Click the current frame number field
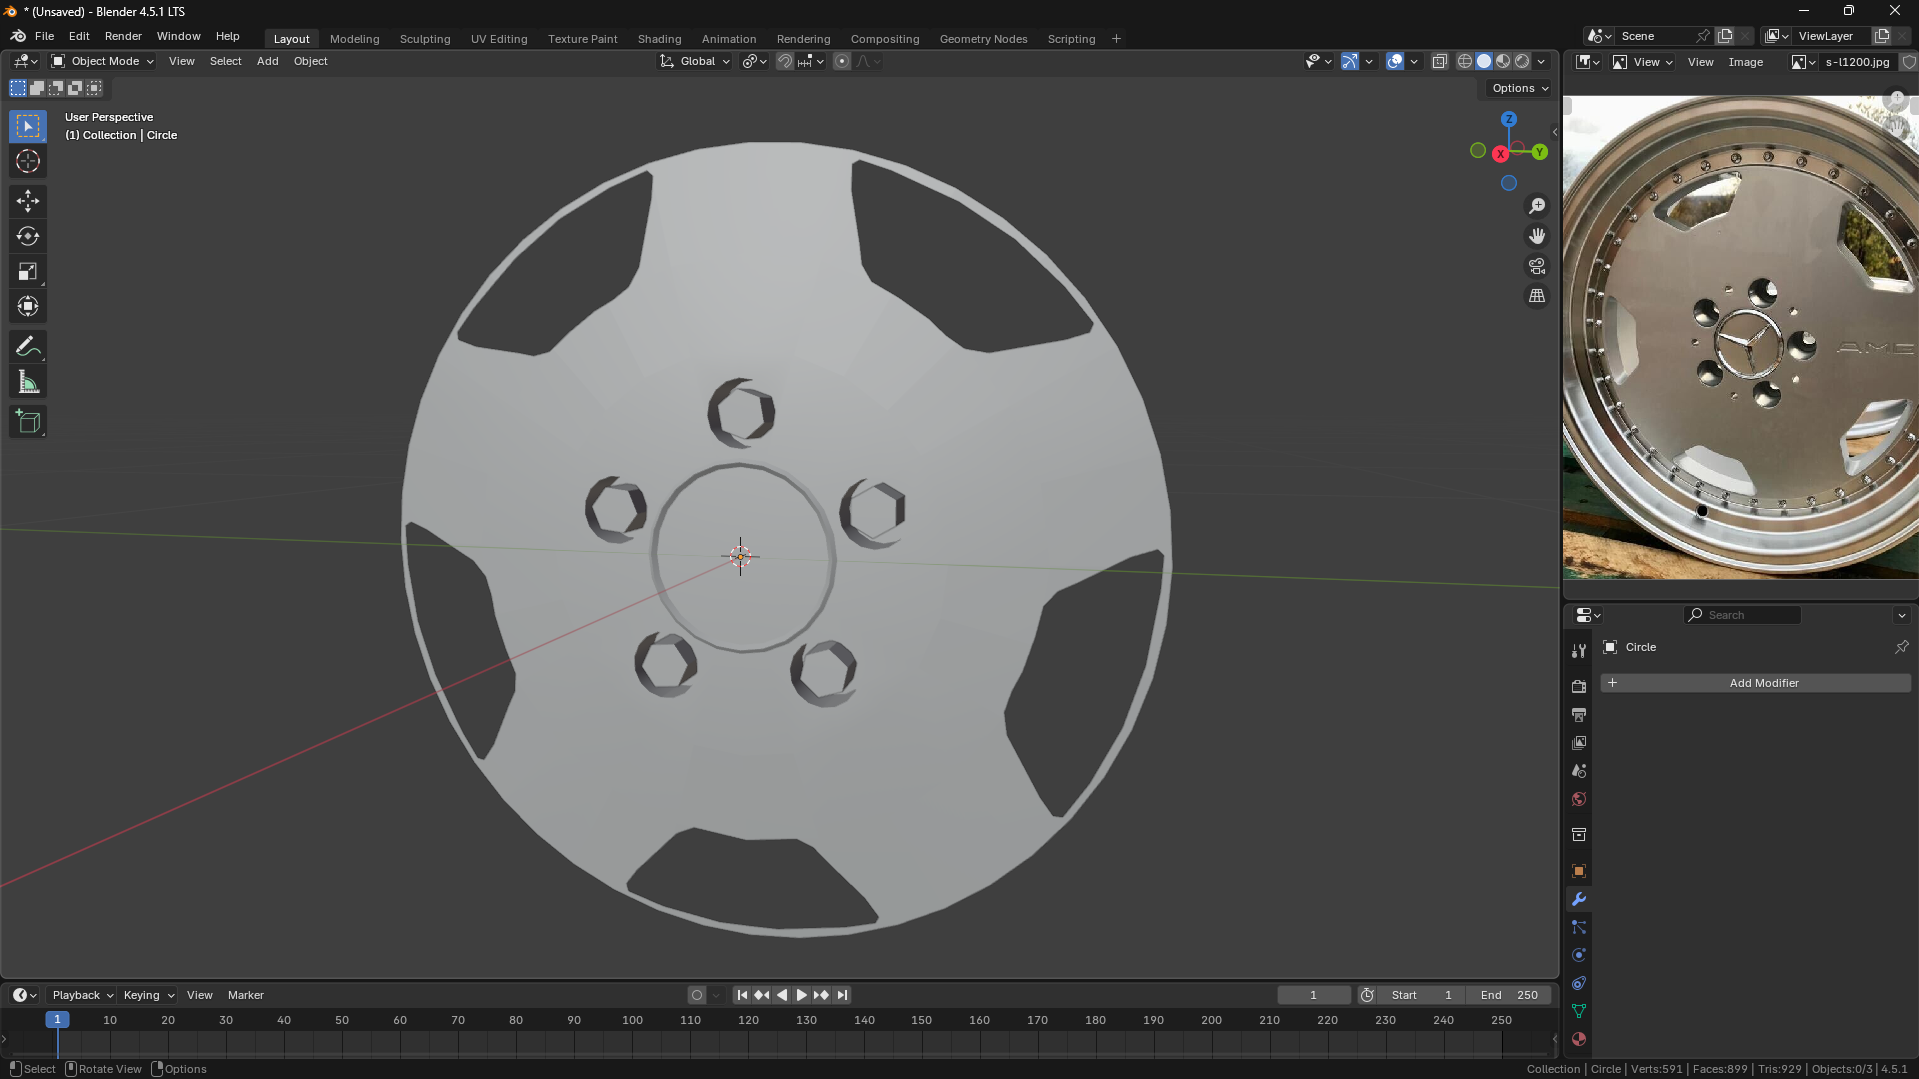1919x1079 pixels. tap(1313, 995)
